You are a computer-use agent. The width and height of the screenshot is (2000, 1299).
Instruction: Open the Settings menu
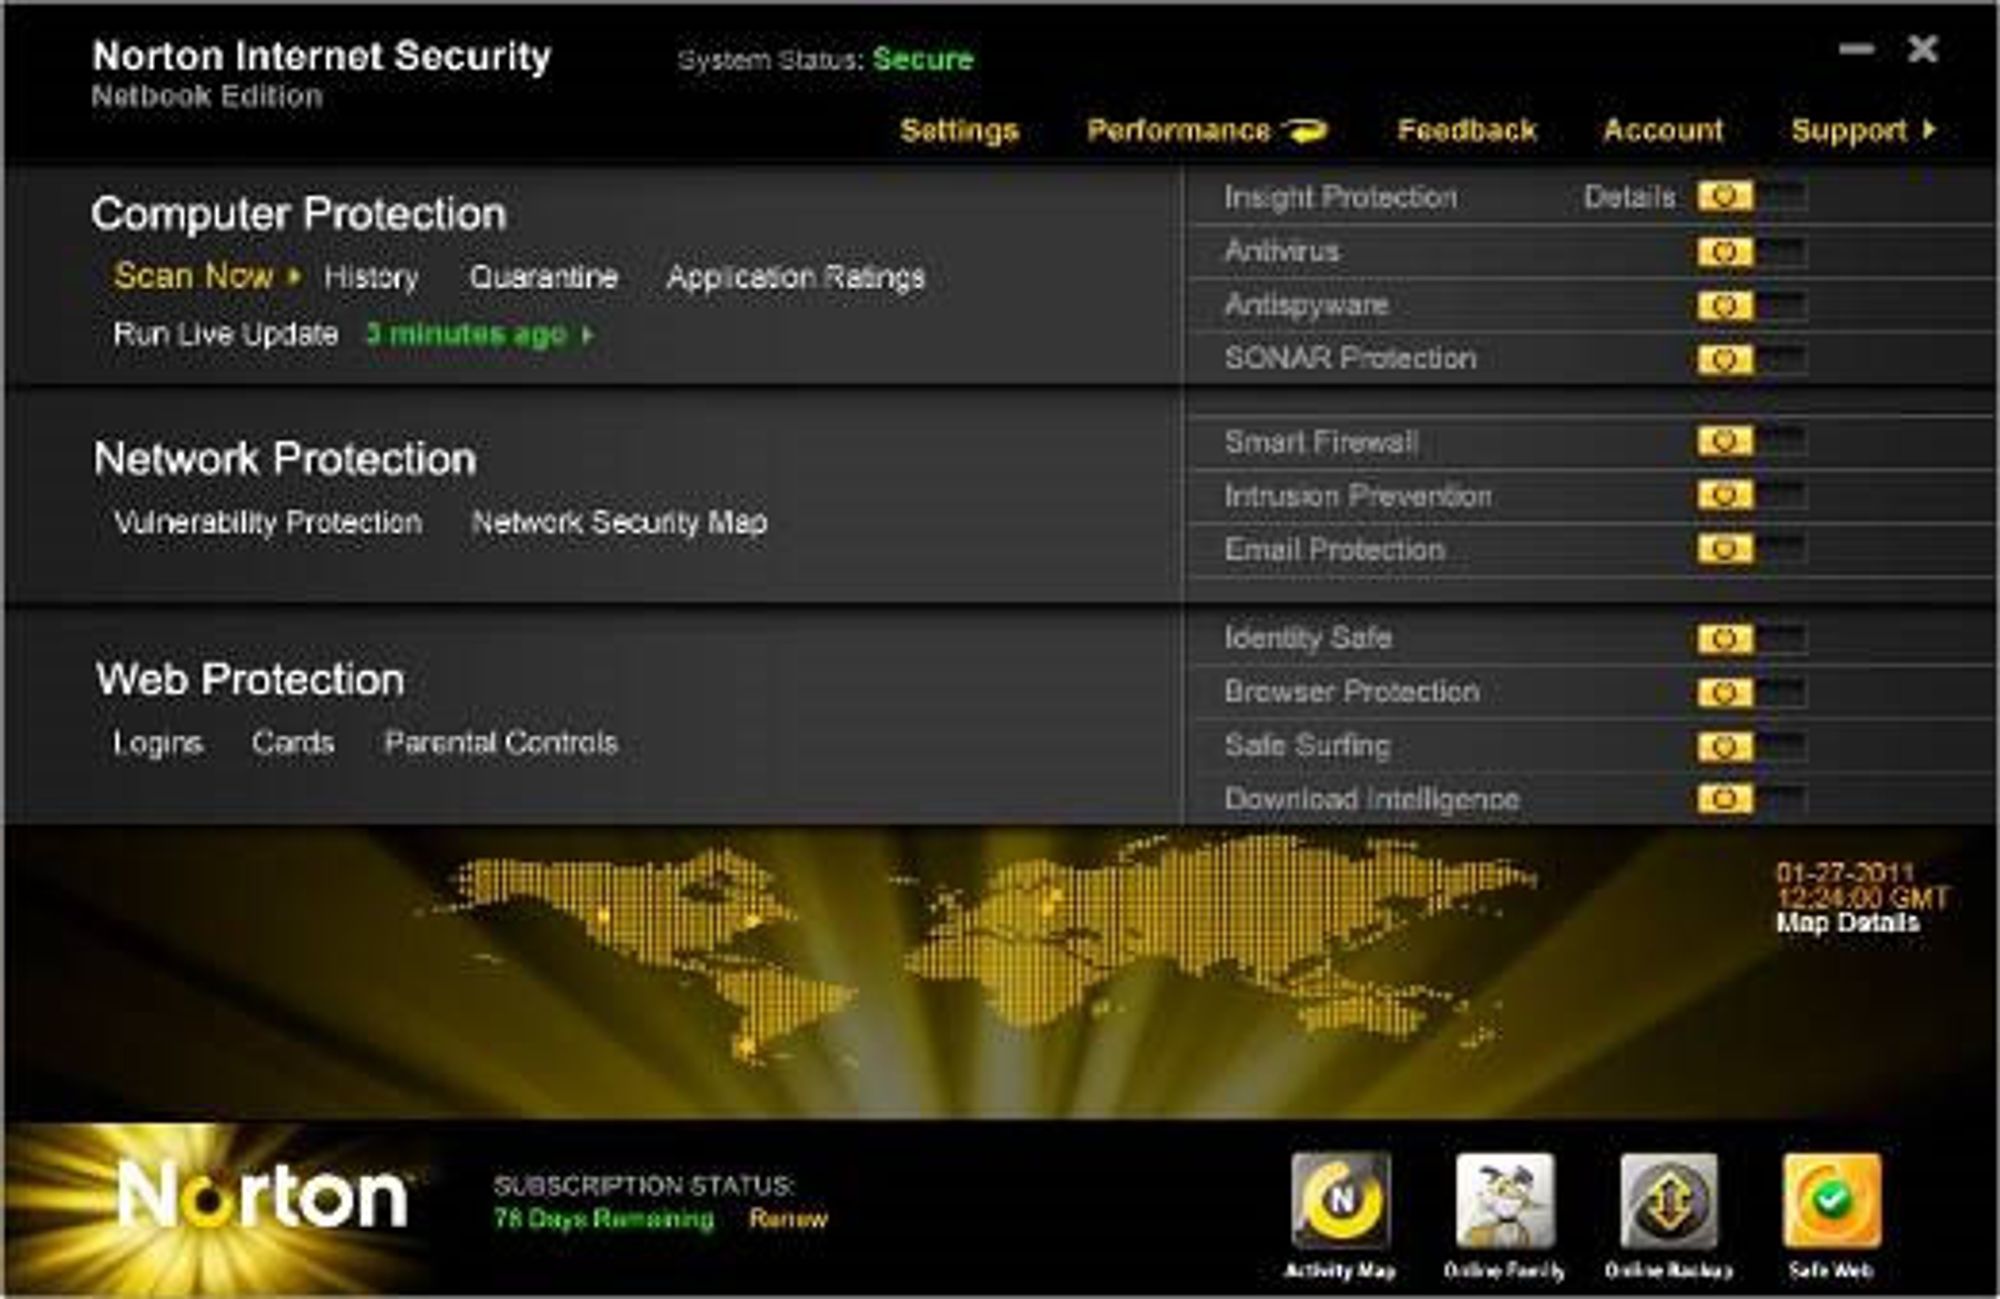[x=959, y=131]
